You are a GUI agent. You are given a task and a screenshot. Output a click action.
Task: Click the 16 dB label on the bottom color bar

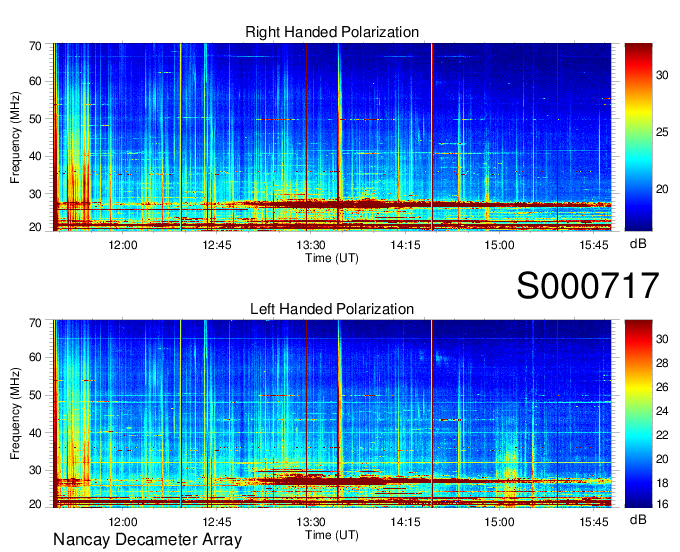coord(662,503)
